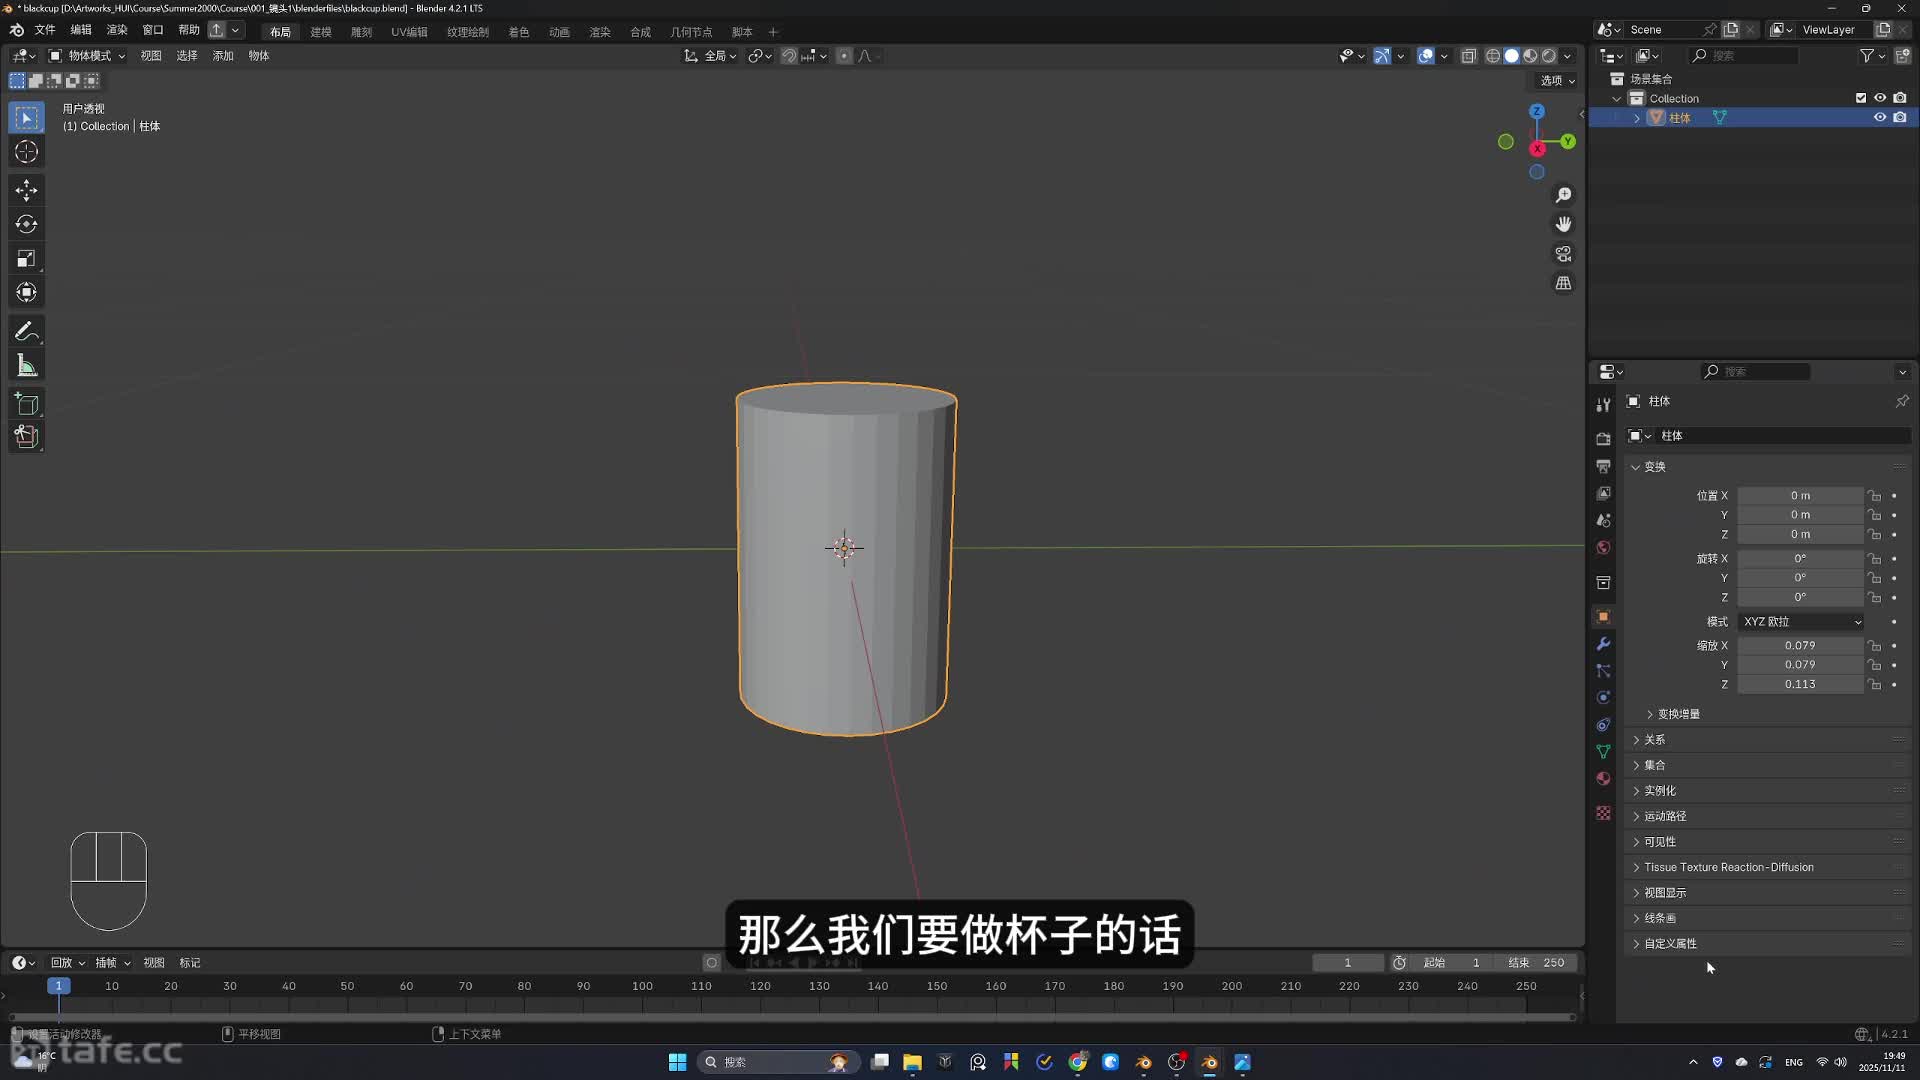Viewport: 1920px width, 1080px height.
Task: Select the Scale tool
Action: pyautogui.click(x=27, y=259)
